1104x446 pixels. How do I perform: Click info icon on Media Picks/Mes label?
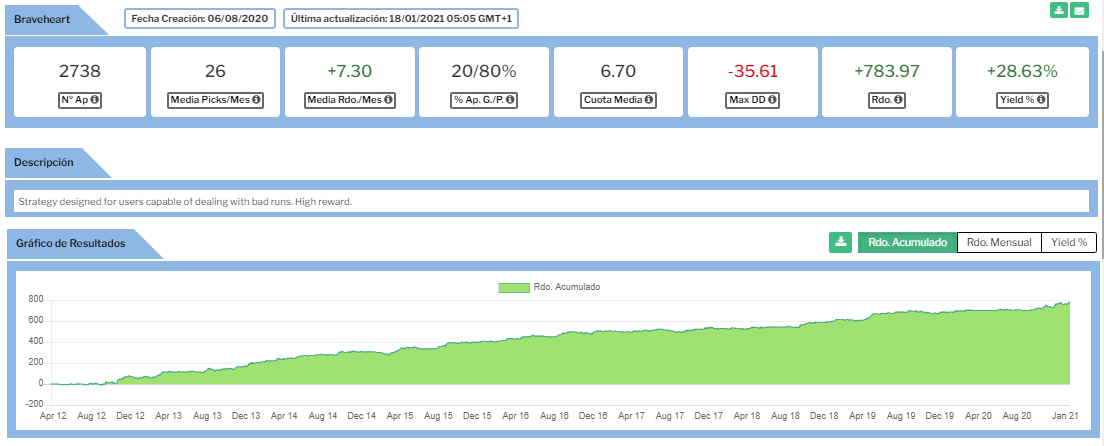pos(257,100)
